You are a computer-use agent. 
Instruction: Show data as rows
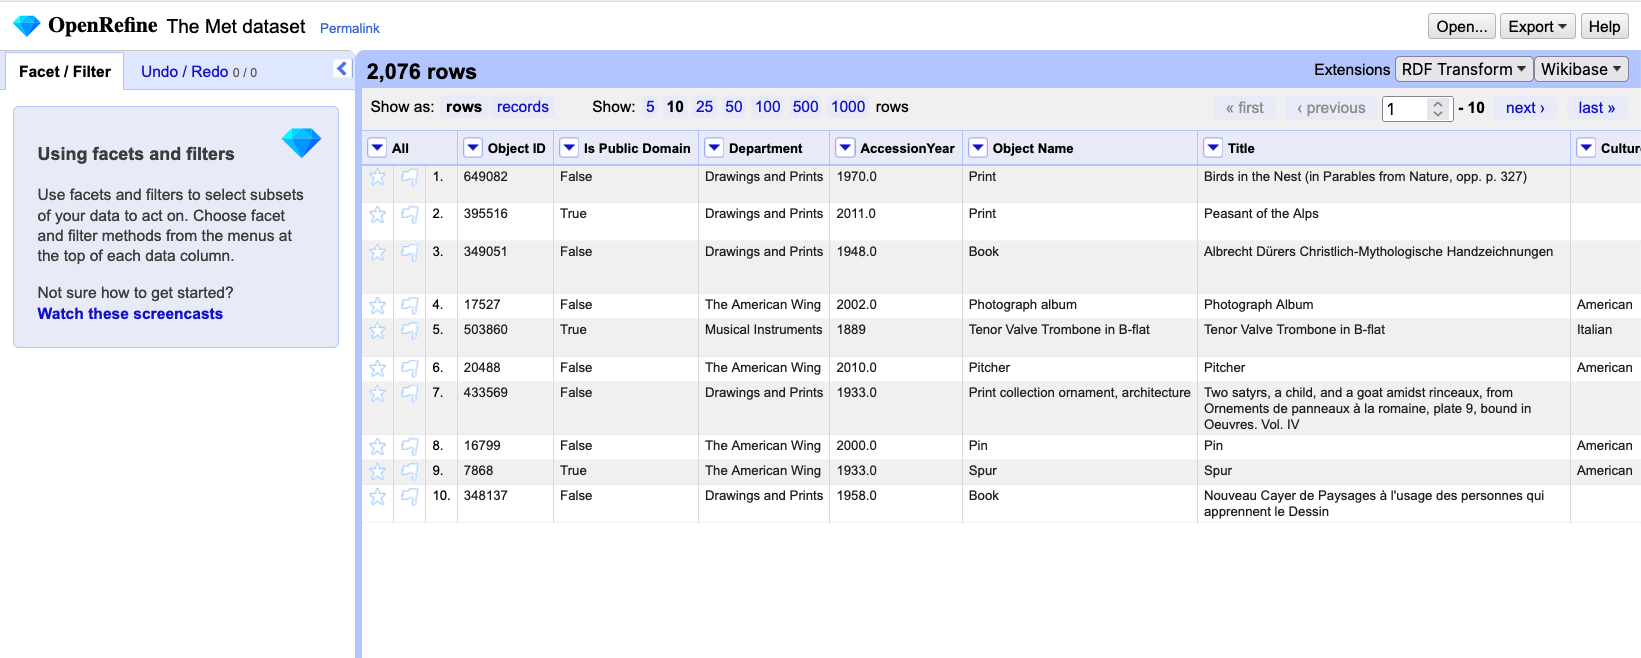[x=464, y=107]
